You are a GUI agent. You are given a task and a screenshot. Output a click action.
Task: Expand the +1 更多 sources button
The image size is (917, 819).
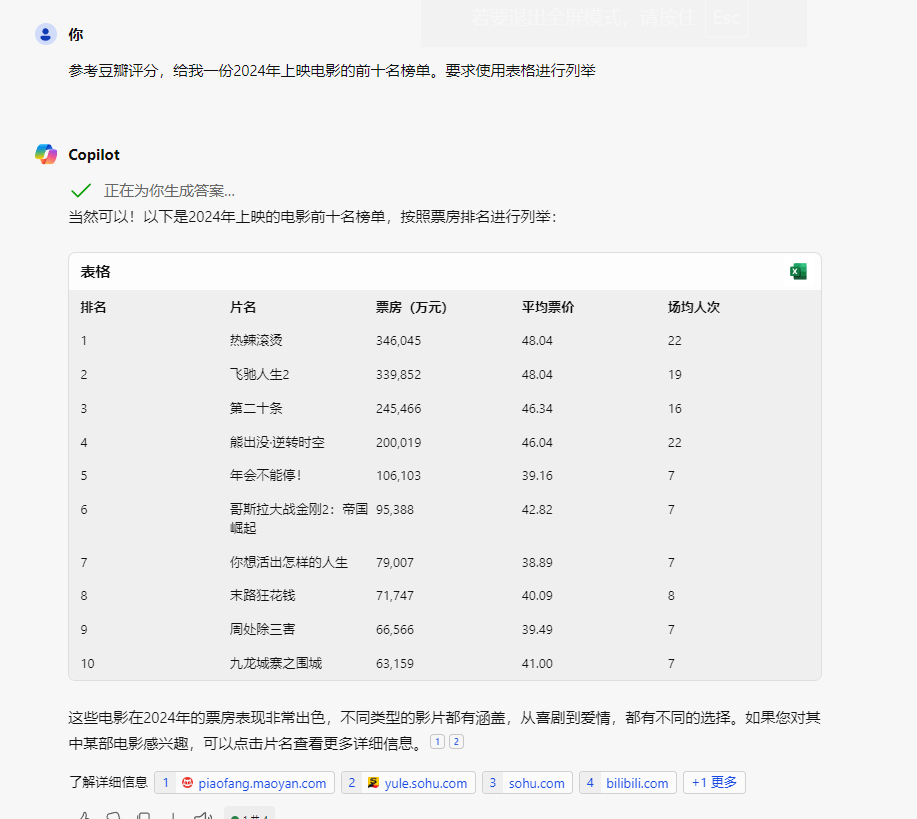click(714, 783)
